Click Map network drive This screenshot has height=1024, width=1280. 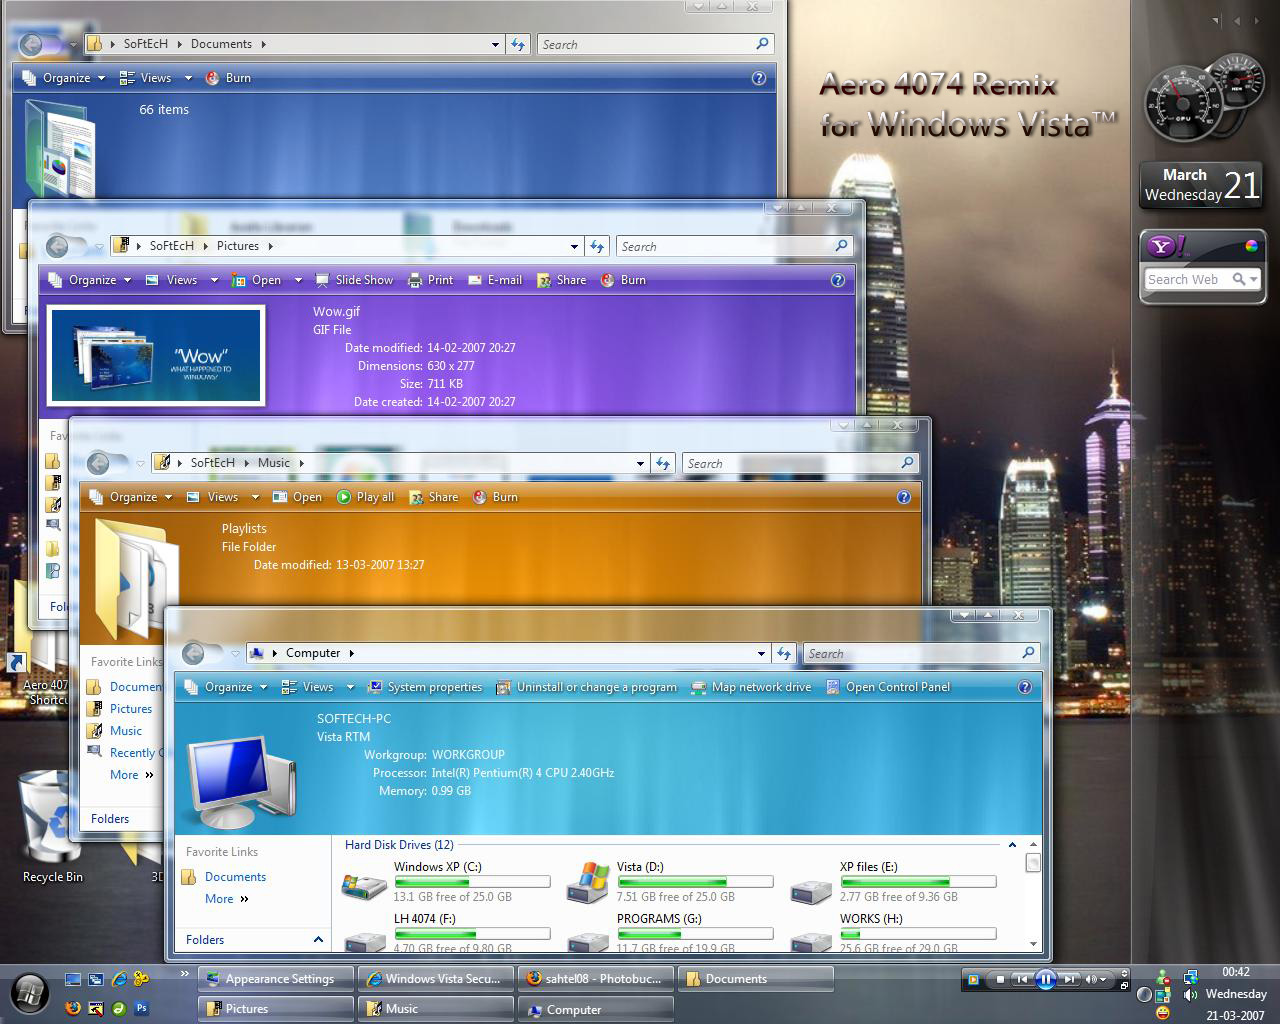pos(751,687)
